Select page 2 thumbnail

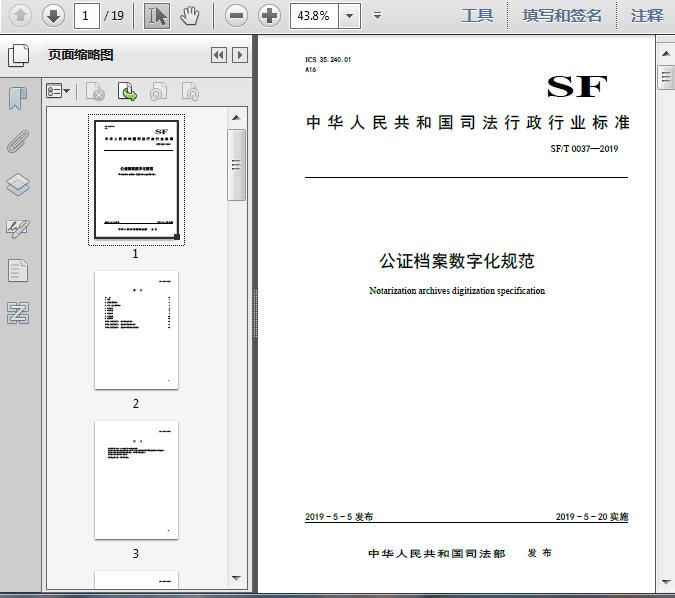tap(136, 330)
